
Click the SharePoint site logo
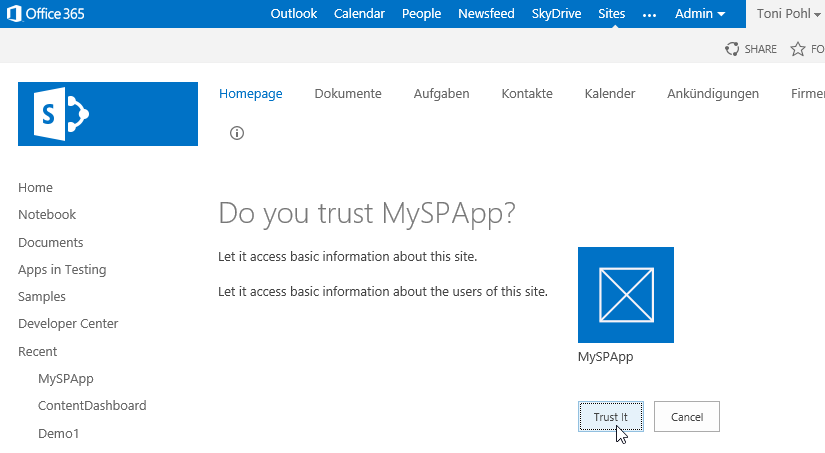(108, 114)
